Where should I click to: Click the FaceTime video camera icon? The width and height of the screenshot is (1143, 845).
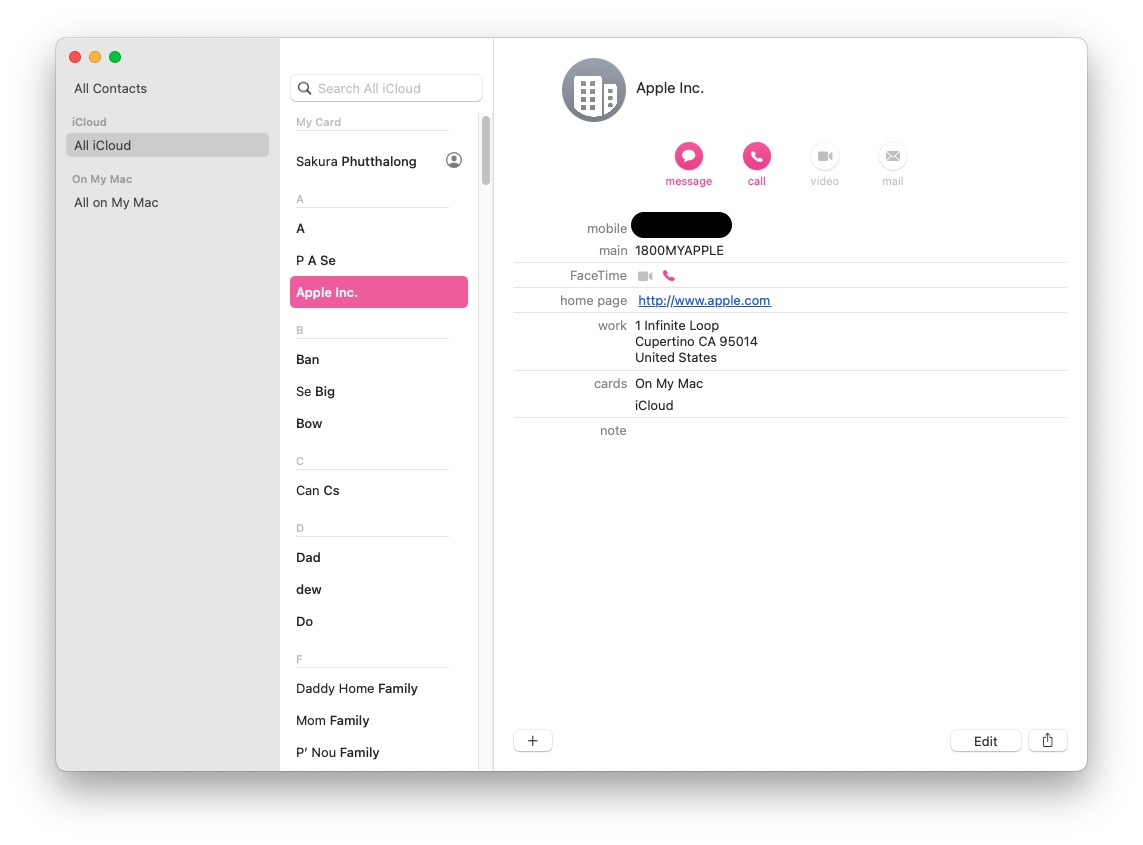pyautogui.click(x=645, y=276)
